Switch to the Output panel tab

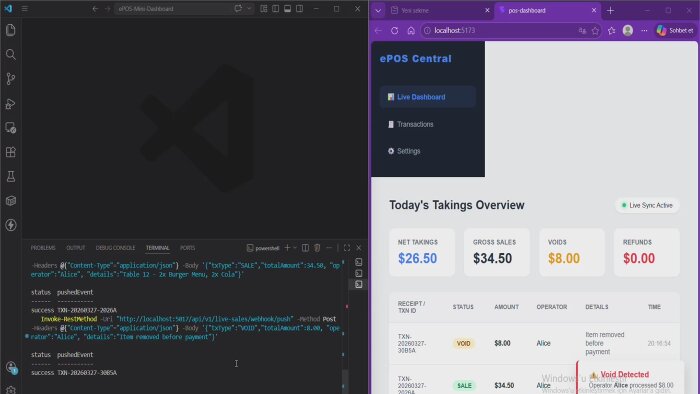(75, 248)
